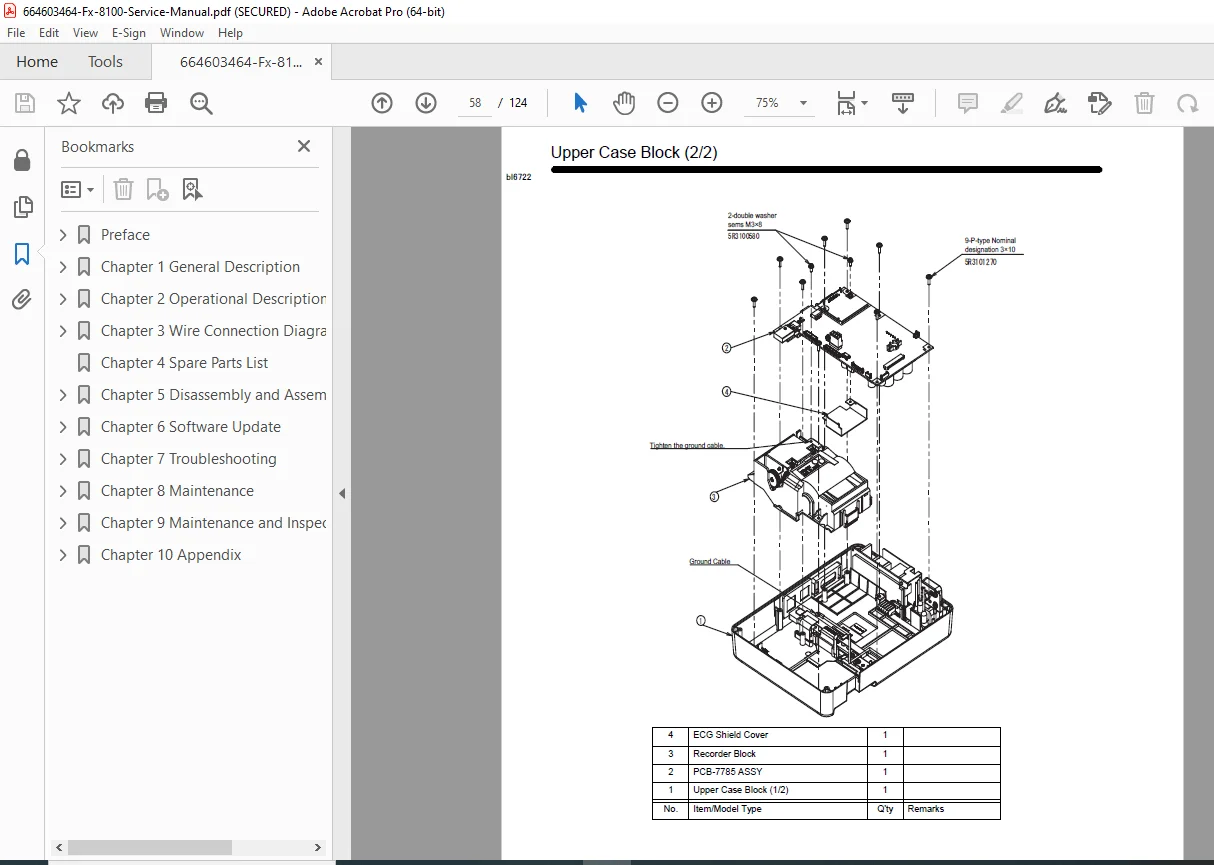The height and width of the screenshot is (865, 1214).
Task: Click the Recorder Block table cell
Action: (x=778, y=754)
